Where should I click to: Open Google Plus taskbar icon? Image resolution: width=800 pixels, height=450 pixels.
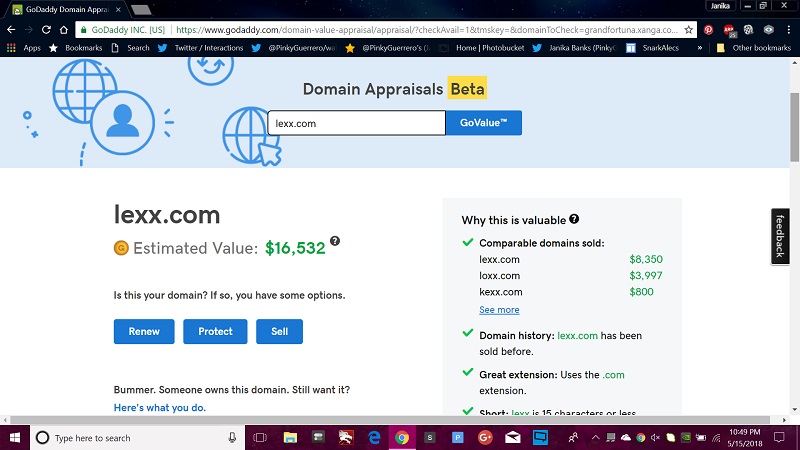click(485, 437)
